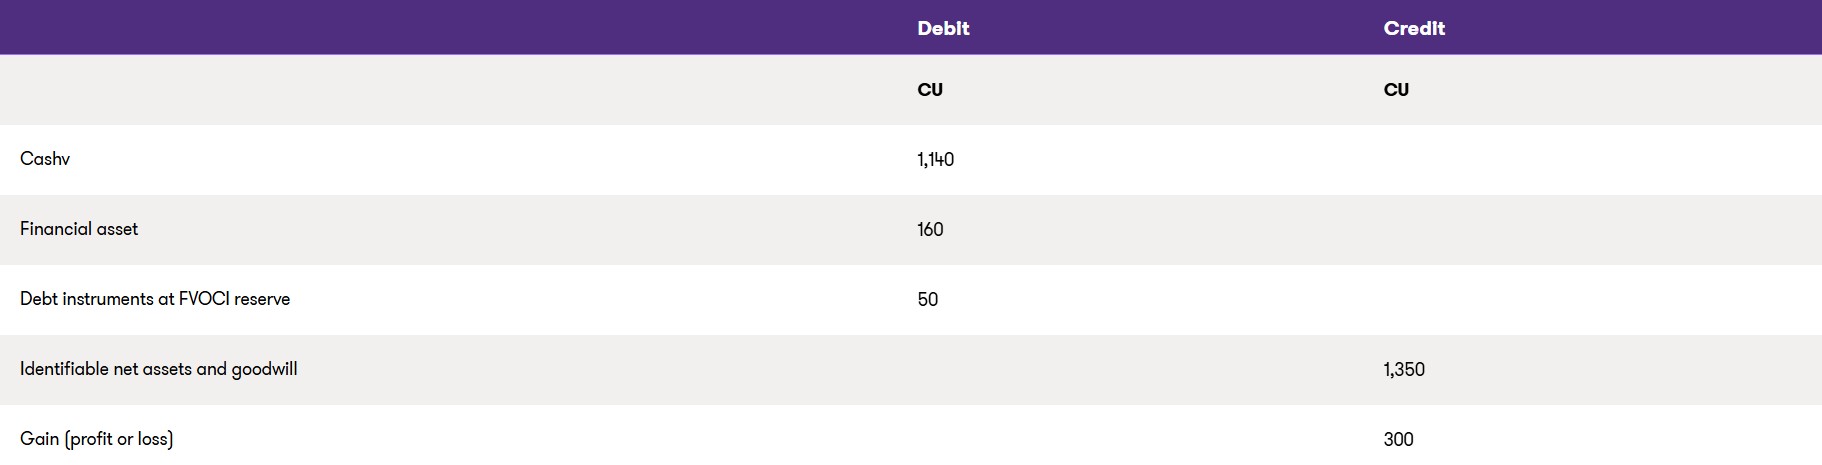Select the CU label under Credit
1822x465 pixels.
(1396, 90)
